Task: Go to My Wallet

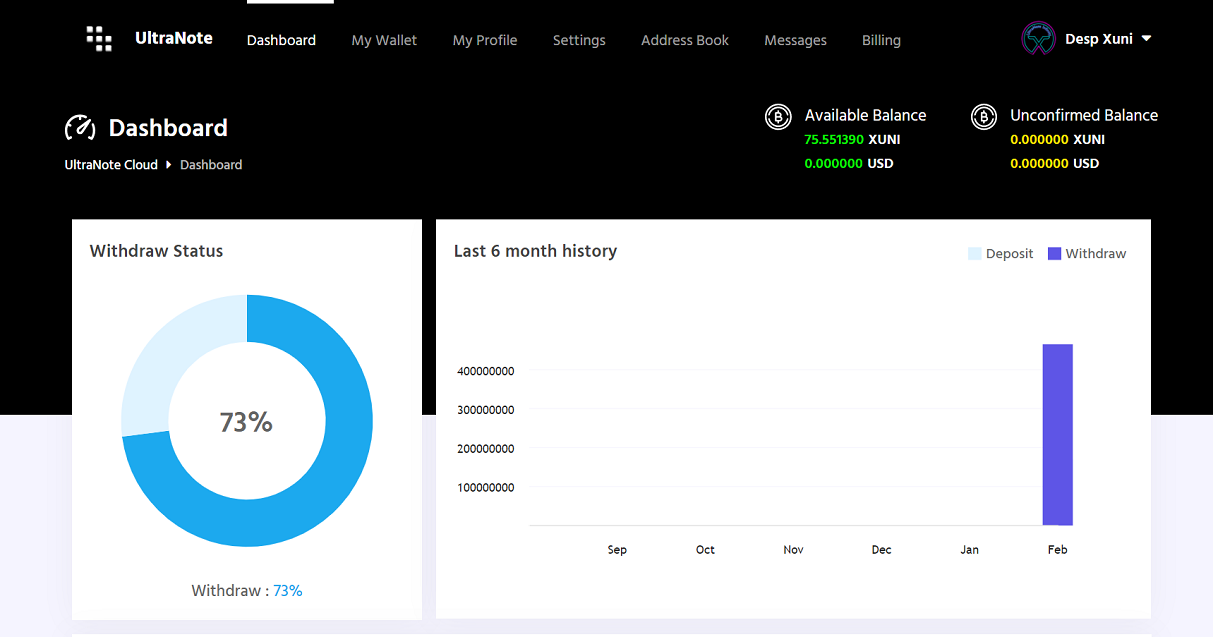Action: (384, 40)
